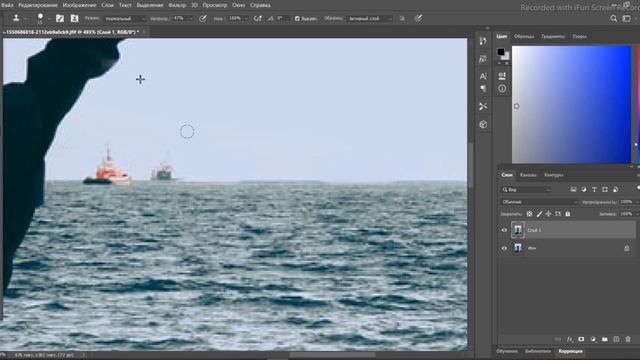Viewport: 640px width, 360px height.
Task: Toggle the Выравн. aligned checkbox
Action: coord(297,19)
